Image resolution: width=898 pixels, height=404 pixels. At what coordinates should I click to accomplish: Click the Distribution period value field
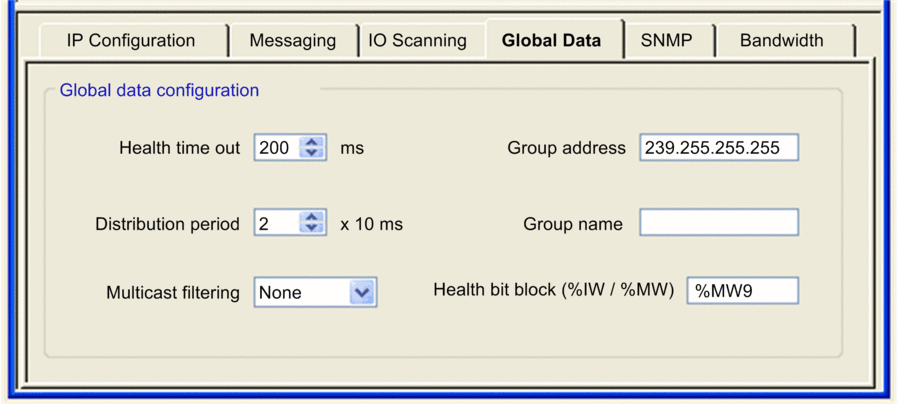[276, 224]
